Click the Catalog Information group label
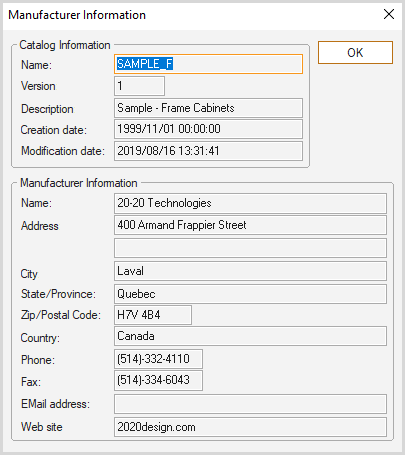This screenshot has width=405, height=455. [x=65, y=45]
